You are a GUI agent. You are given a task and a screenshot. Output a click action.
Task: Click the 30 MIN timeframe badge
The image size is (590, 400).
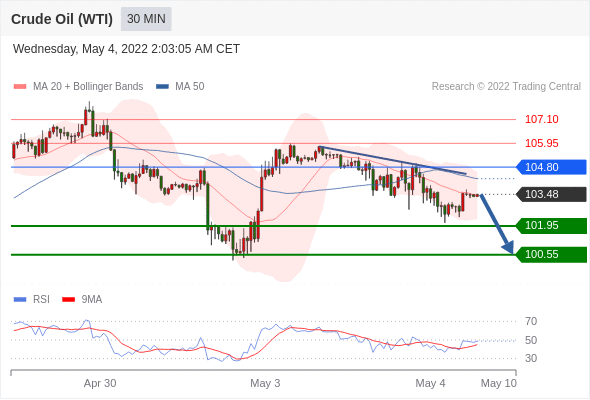tap(146, 19)
